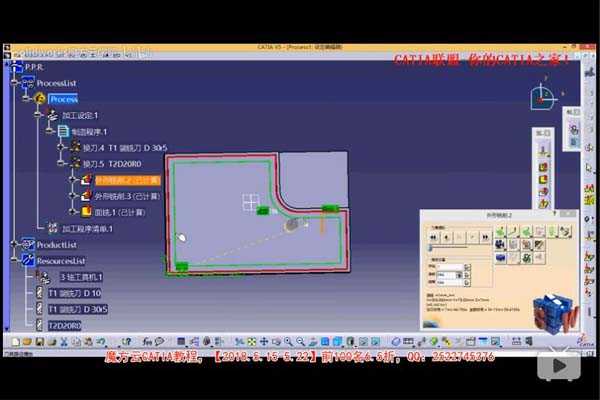
Task: Click the Cut scissors icon
Action: 64,341
